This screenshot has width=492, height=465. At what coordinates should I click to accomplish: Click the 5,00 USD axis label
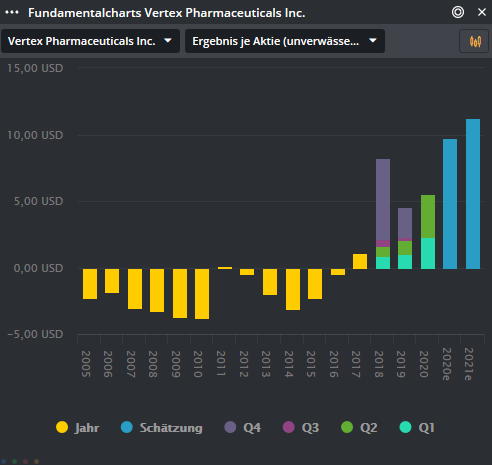coord(38,201)
